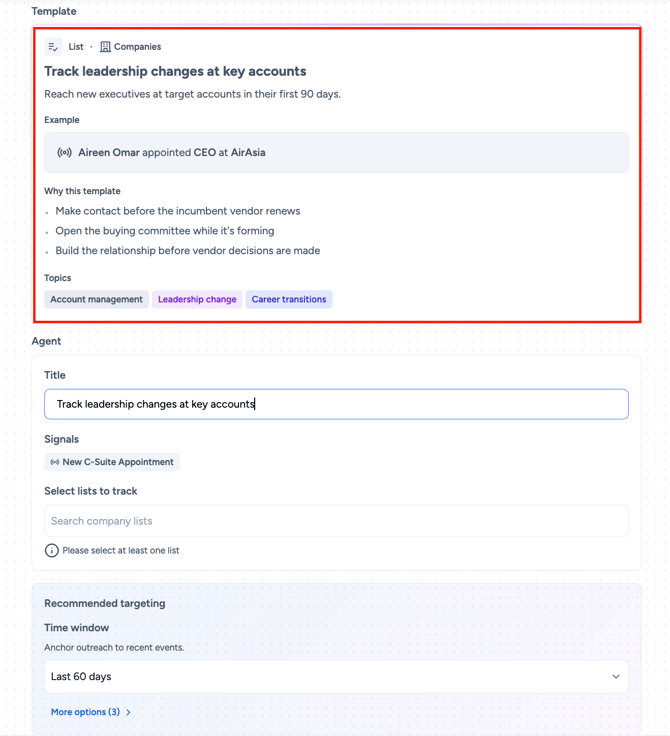Screen dimensions: 670x736
Task: Click the Recommended targeting section heading
Action: click(105, 604)
